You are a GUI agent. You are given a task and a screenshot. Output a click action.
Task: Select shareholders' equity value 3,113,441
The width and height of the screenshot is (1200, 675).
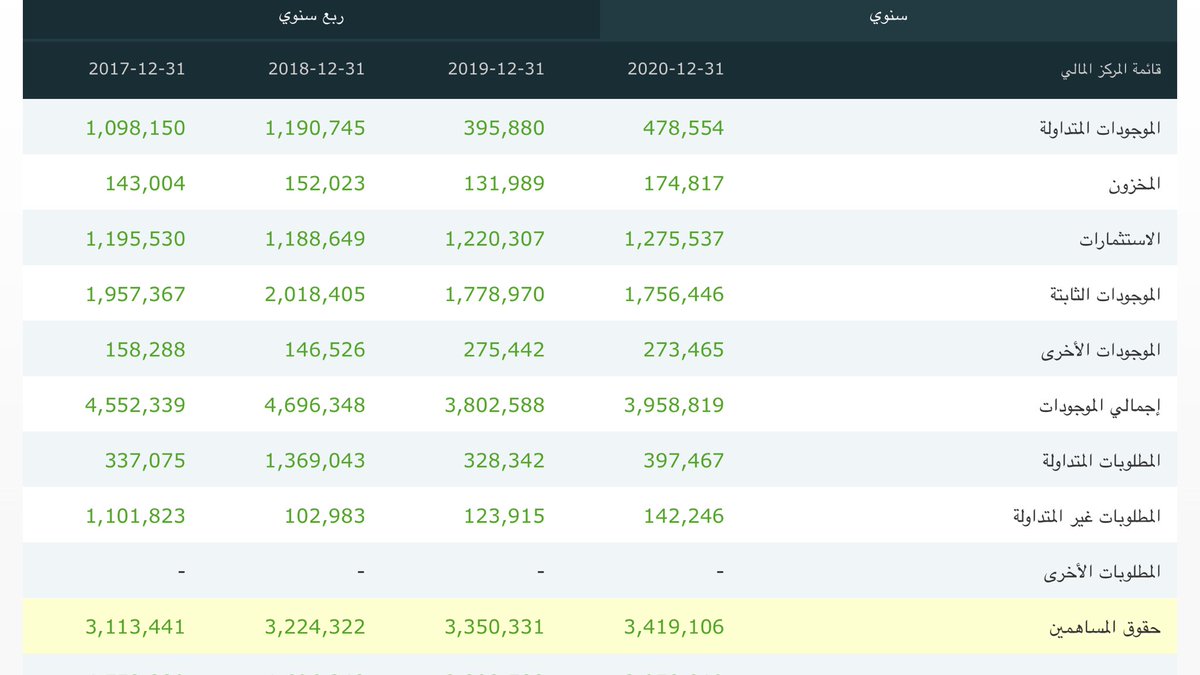point(136,628)
